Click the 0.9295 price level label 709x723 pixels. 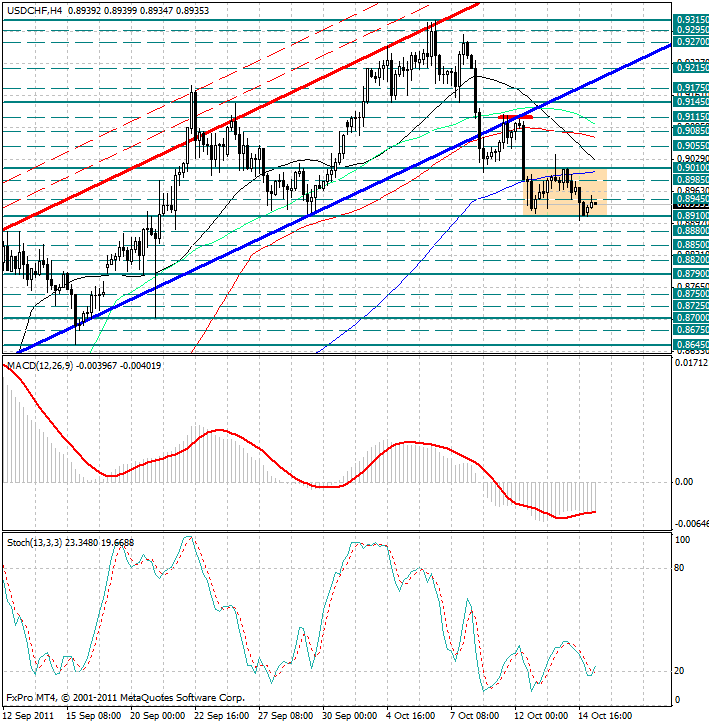point(691,30)
